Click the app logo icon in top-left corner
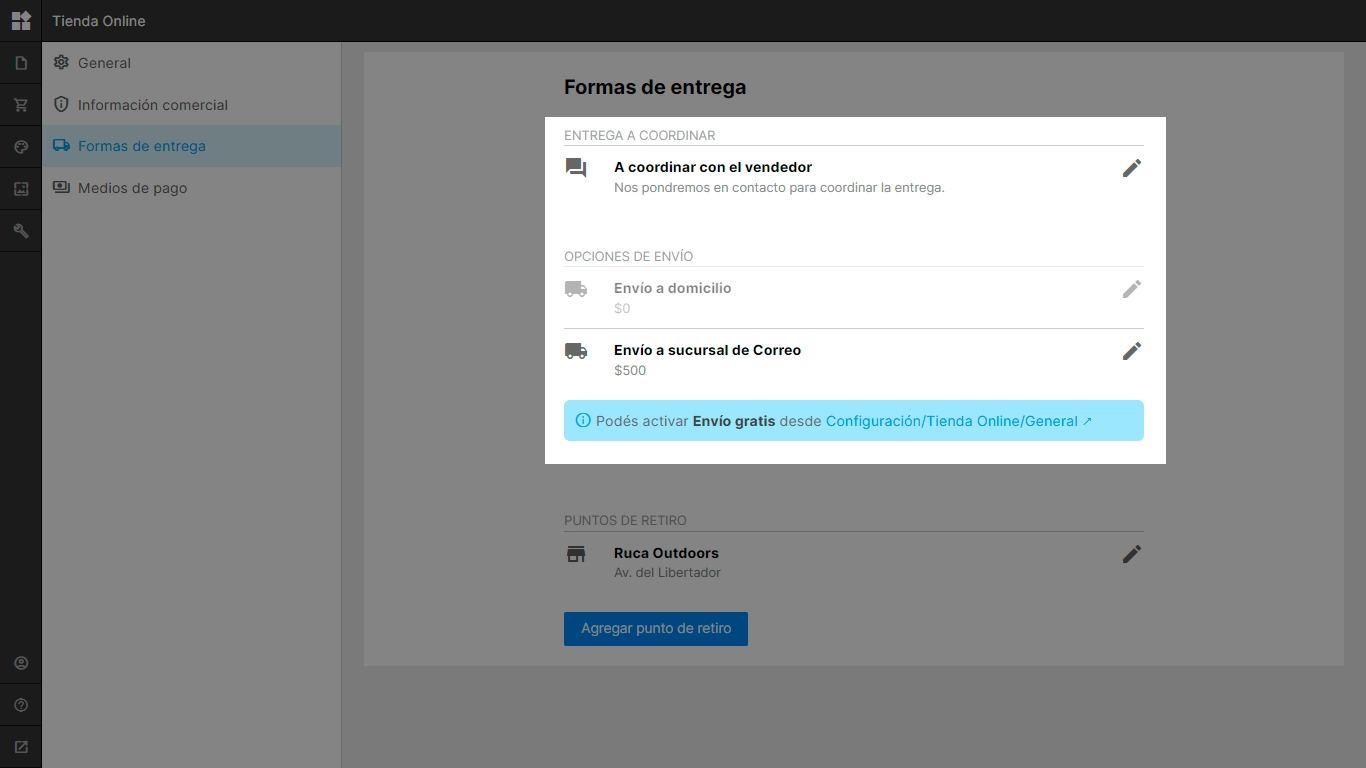The width and height of the screenshot is (1366, 768). 21,20
